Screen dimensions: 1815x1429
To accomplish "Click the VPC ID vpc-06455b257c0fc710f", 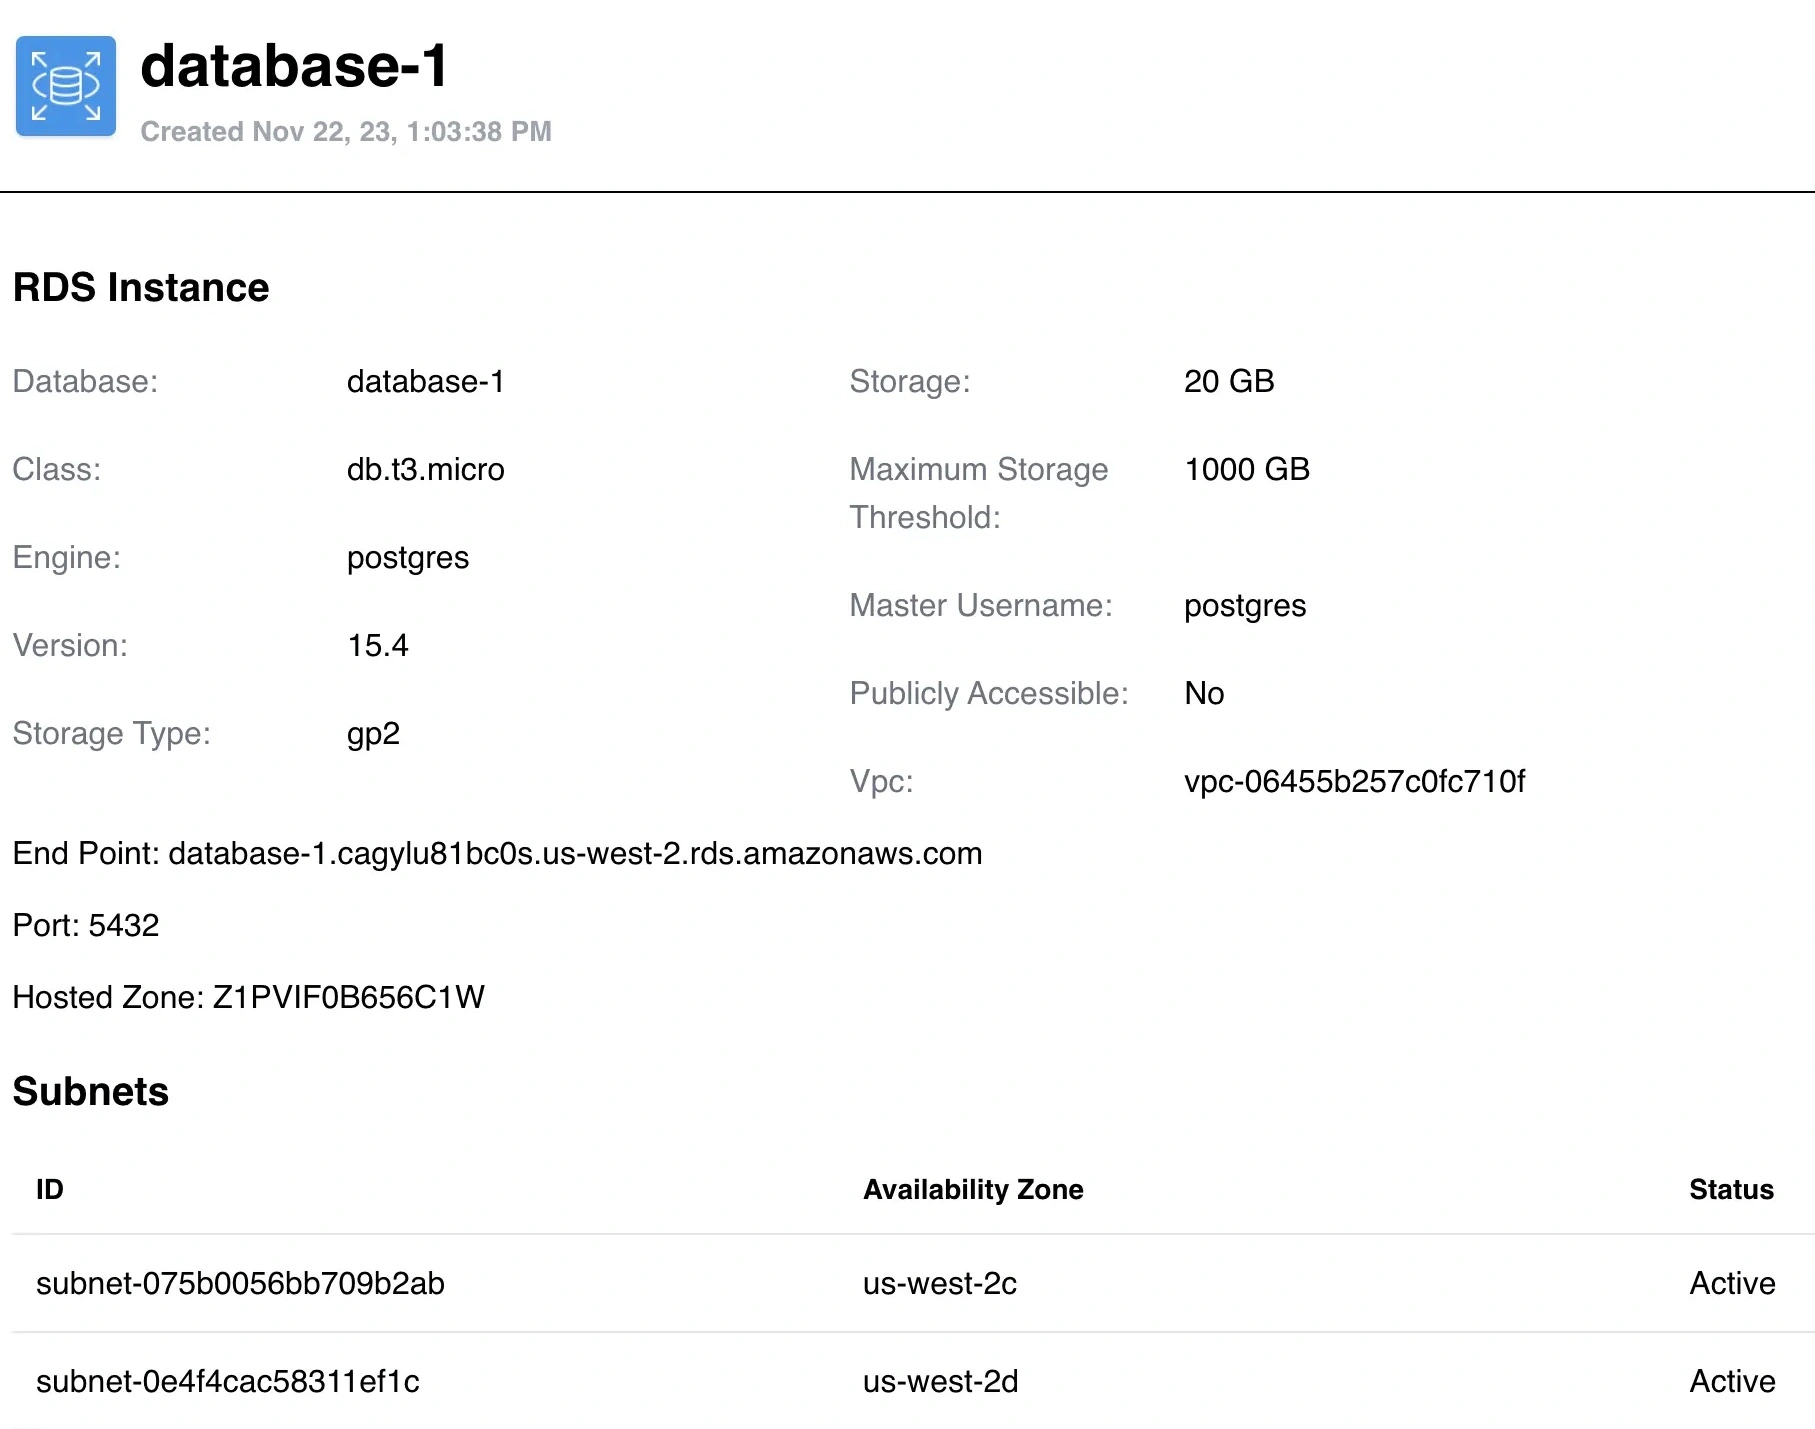I will click(1354, 781).
